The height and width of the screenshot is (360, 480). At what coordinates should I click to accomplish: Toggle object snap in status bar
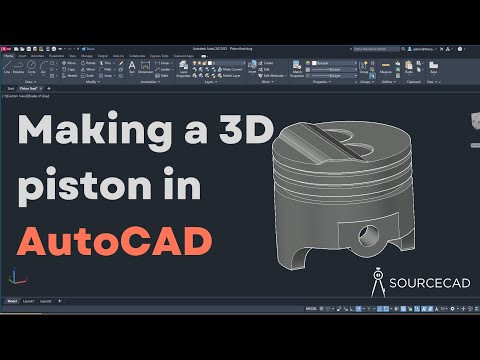click(386, 309)
